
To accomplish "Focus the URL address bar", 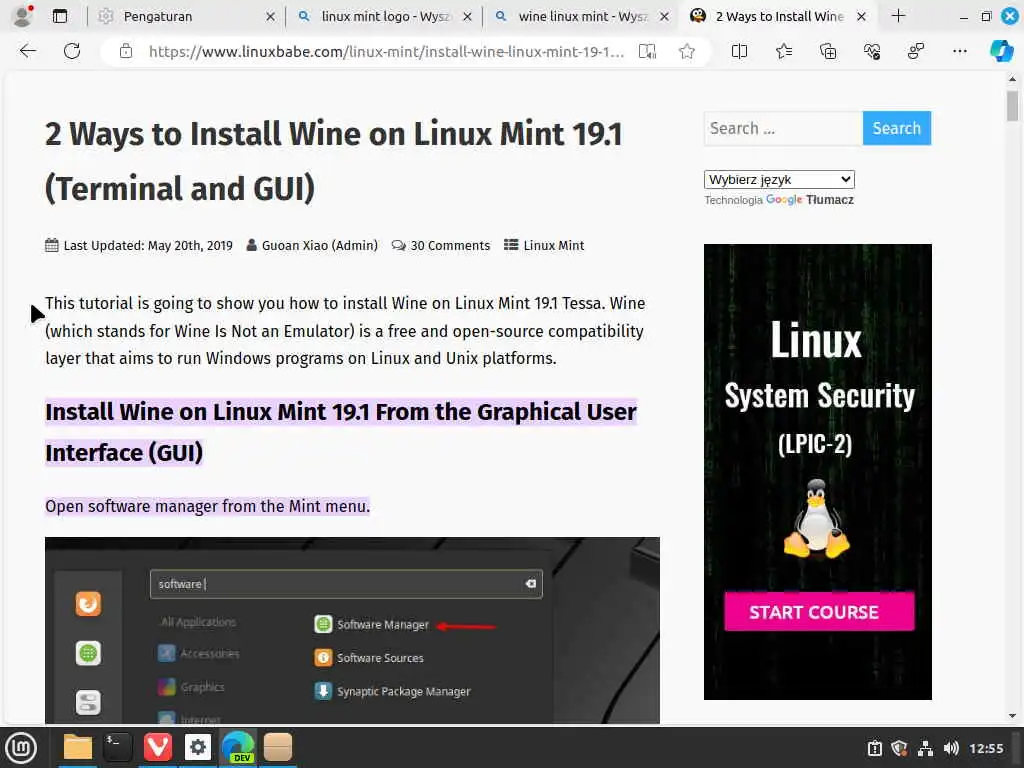I will click(385, 52).
